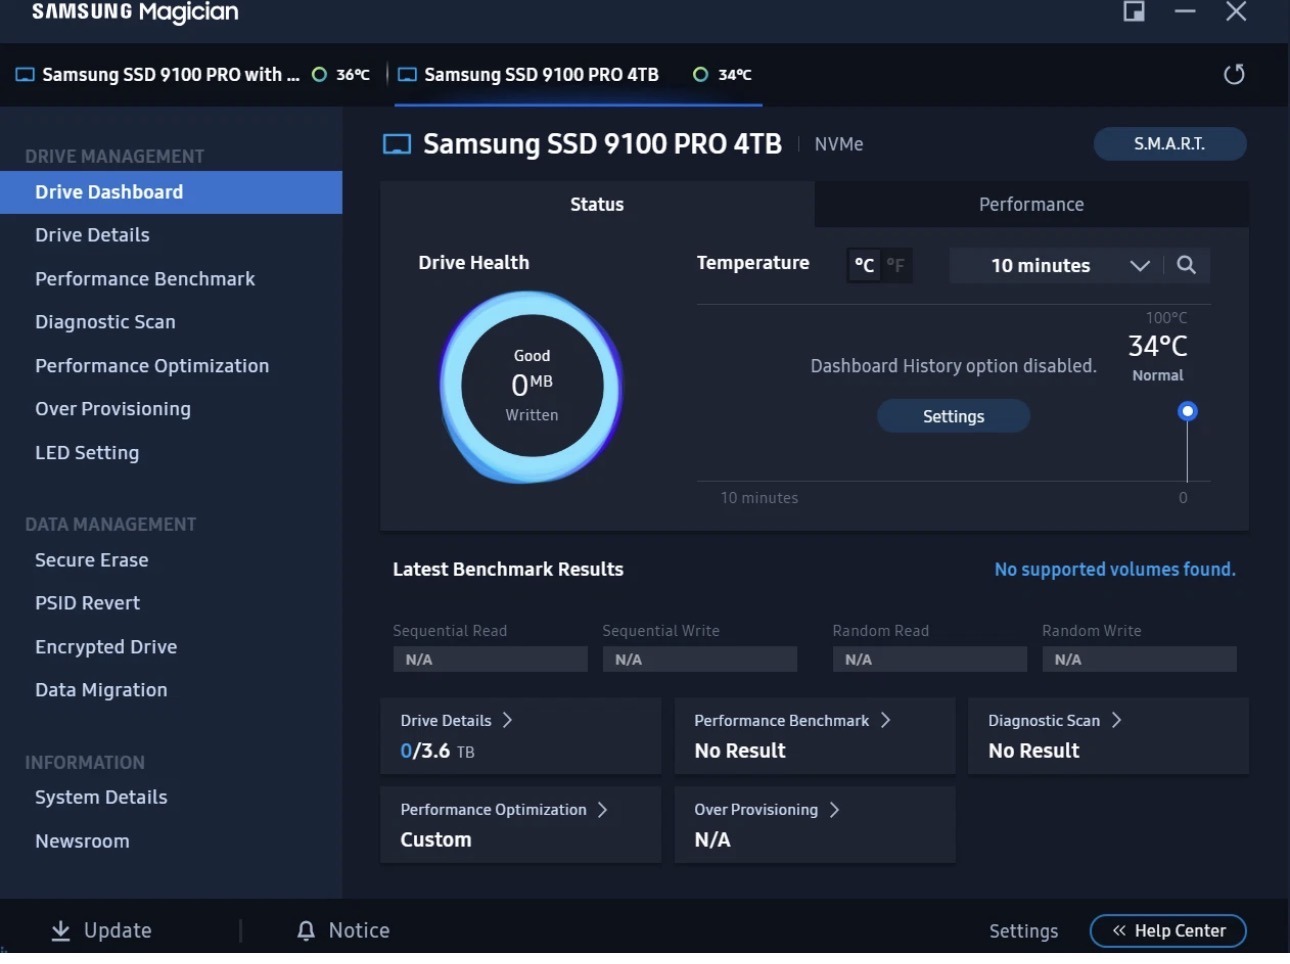Click the mini-mode window icon in title bar
Image resolution: width=1290 pixels, height=964 pixels.
click(x=1134, y=12)
